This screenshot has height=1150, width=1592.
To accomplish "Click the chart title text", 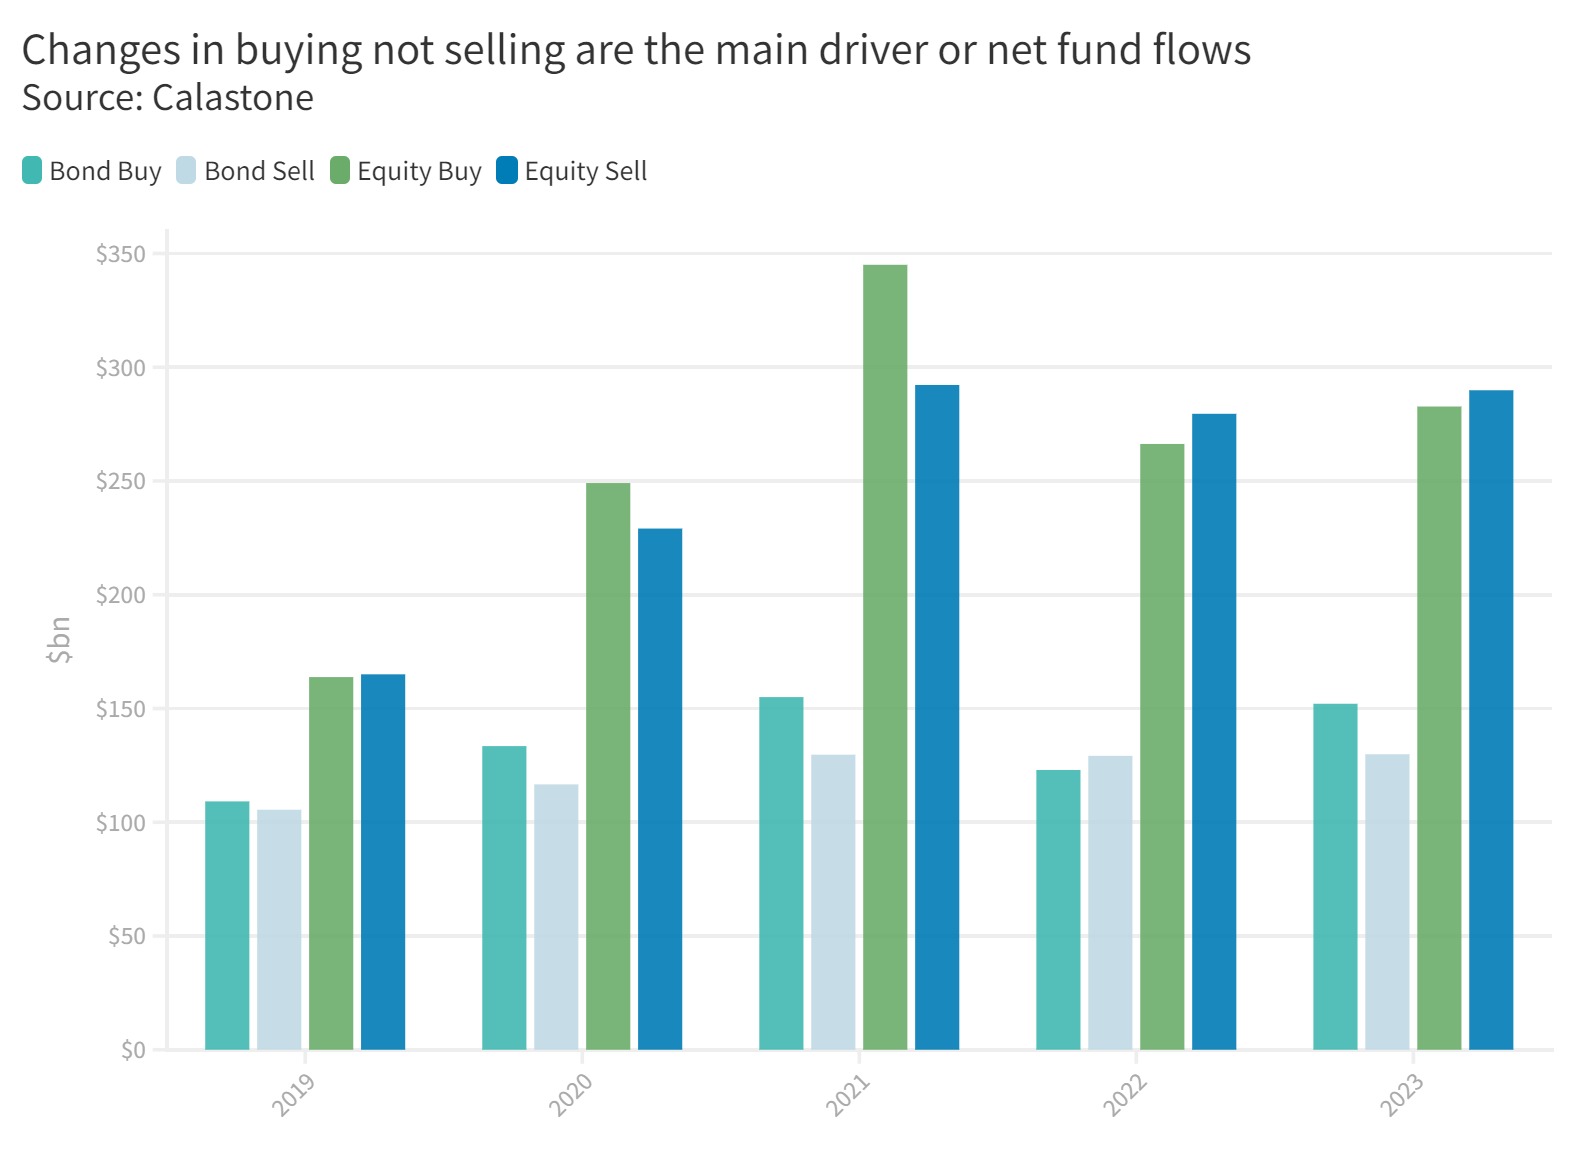I will [x=636, y=50].
